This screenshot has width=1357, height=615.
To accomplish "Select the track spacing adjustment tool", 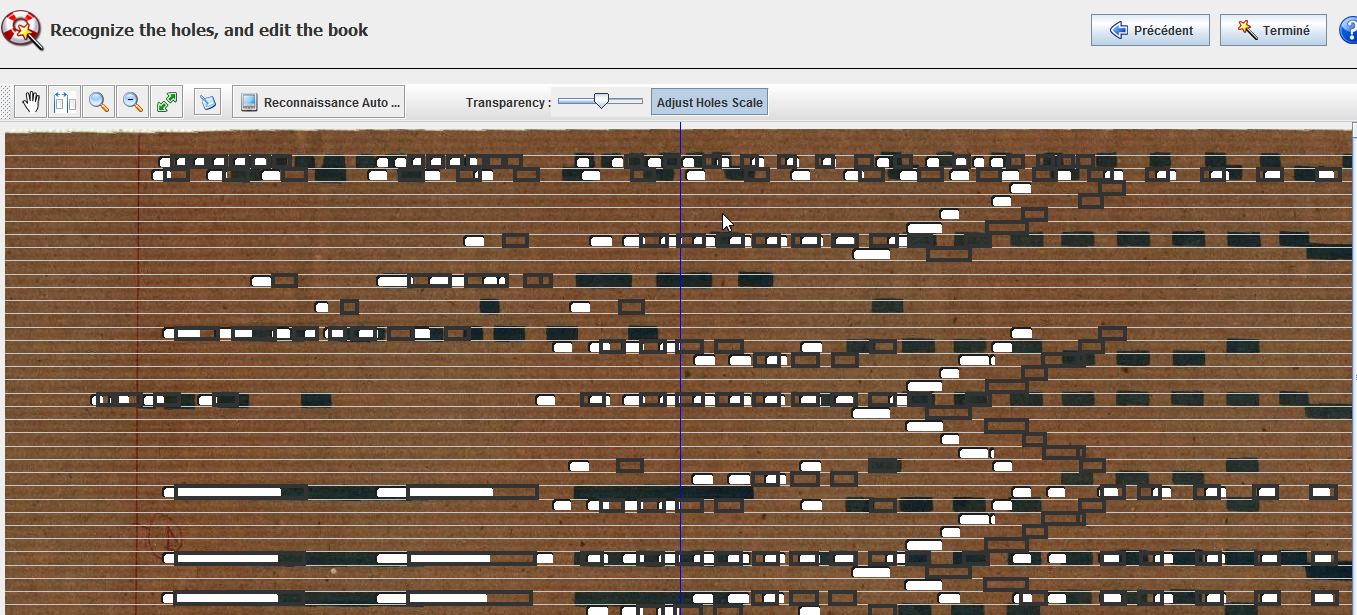I will (x=65, y=102).
